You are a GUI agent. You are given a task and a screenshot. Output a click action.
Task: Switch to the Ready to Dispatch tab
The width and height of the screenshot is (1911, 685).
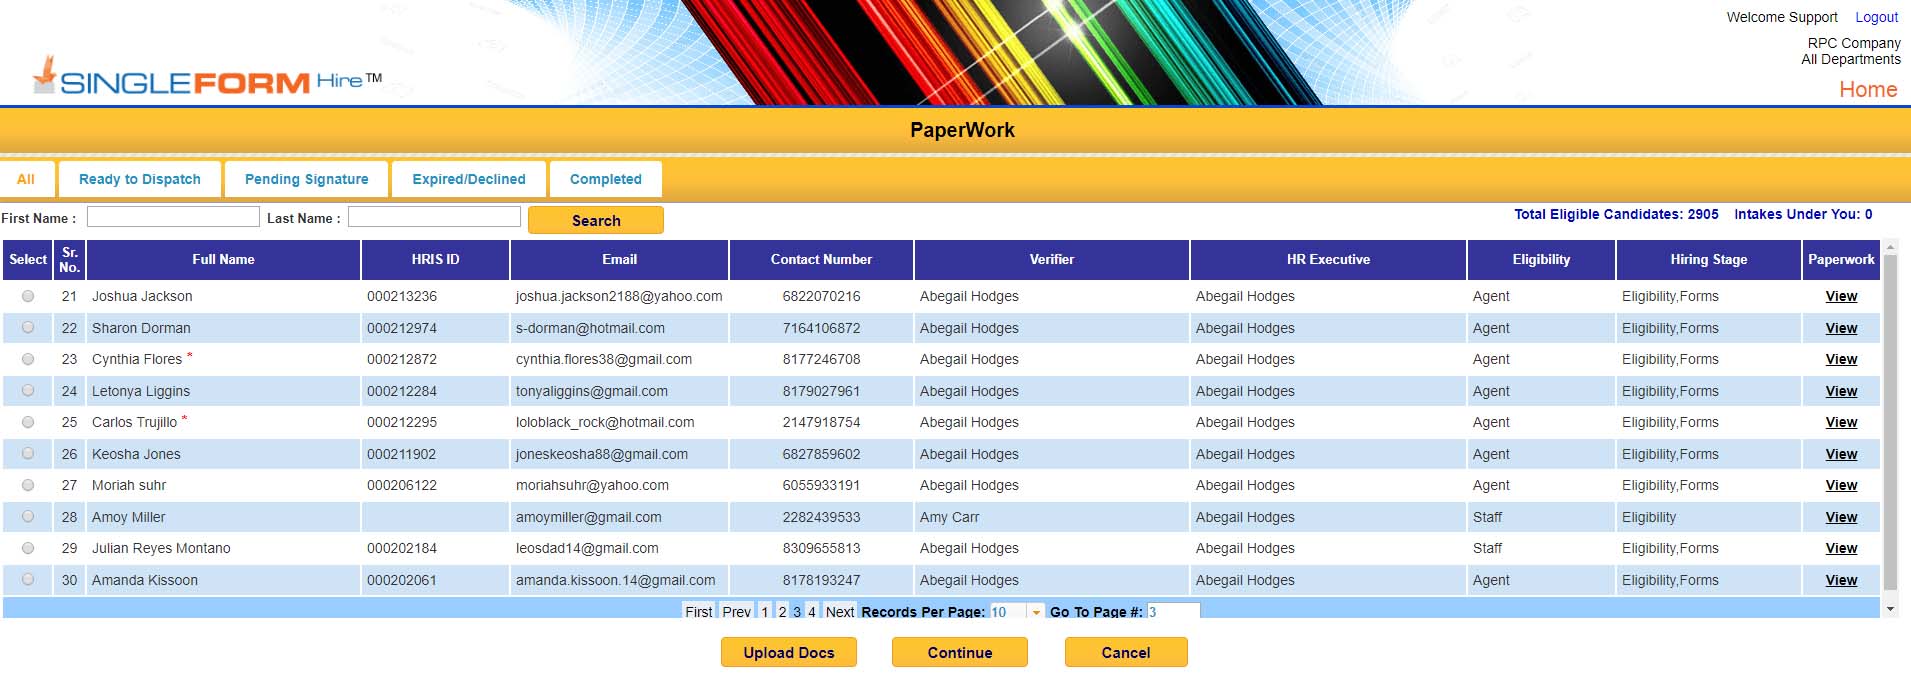point(140,179)
